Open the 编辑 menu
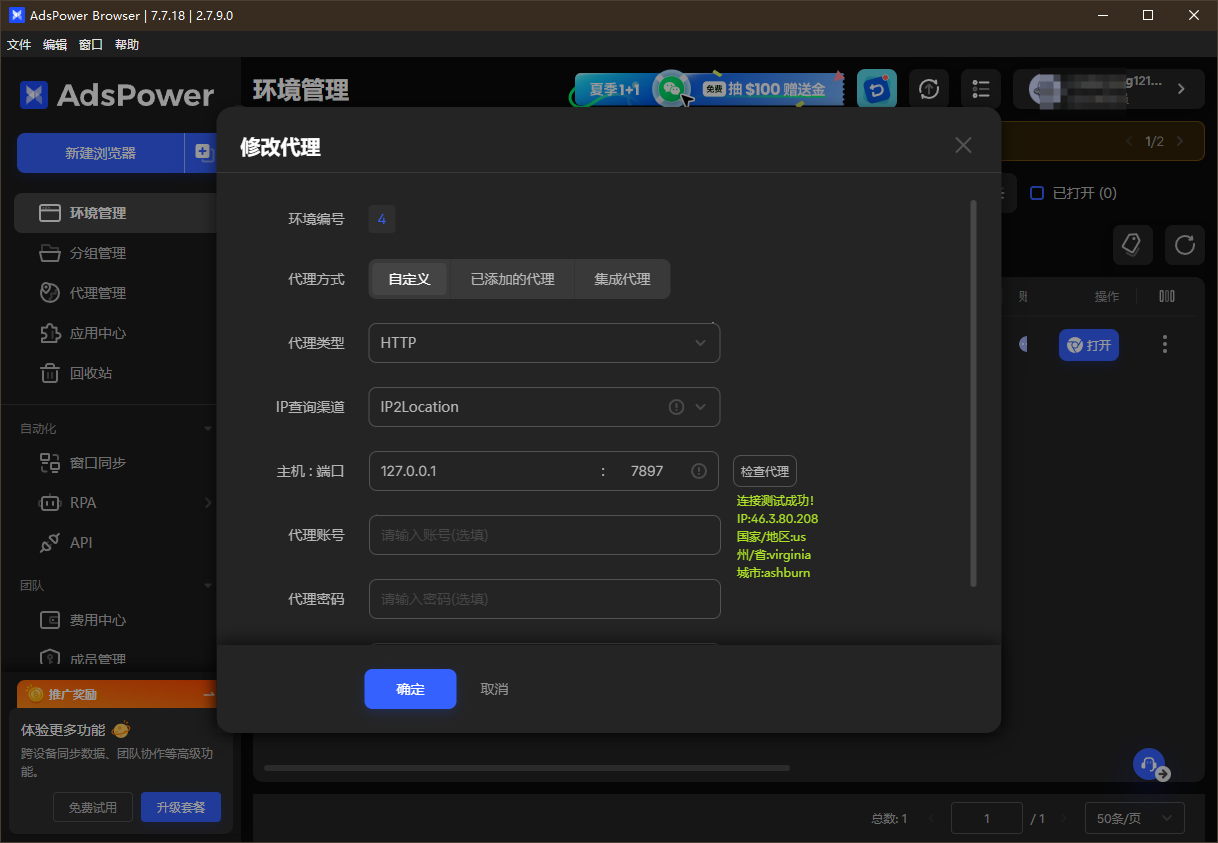 click(x=55, y=45)
